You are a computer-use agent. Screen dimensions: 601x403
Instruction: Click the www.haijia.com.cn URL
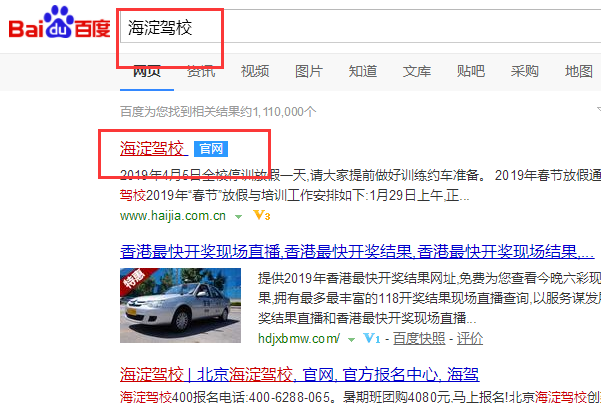click(x=173, y=216)
